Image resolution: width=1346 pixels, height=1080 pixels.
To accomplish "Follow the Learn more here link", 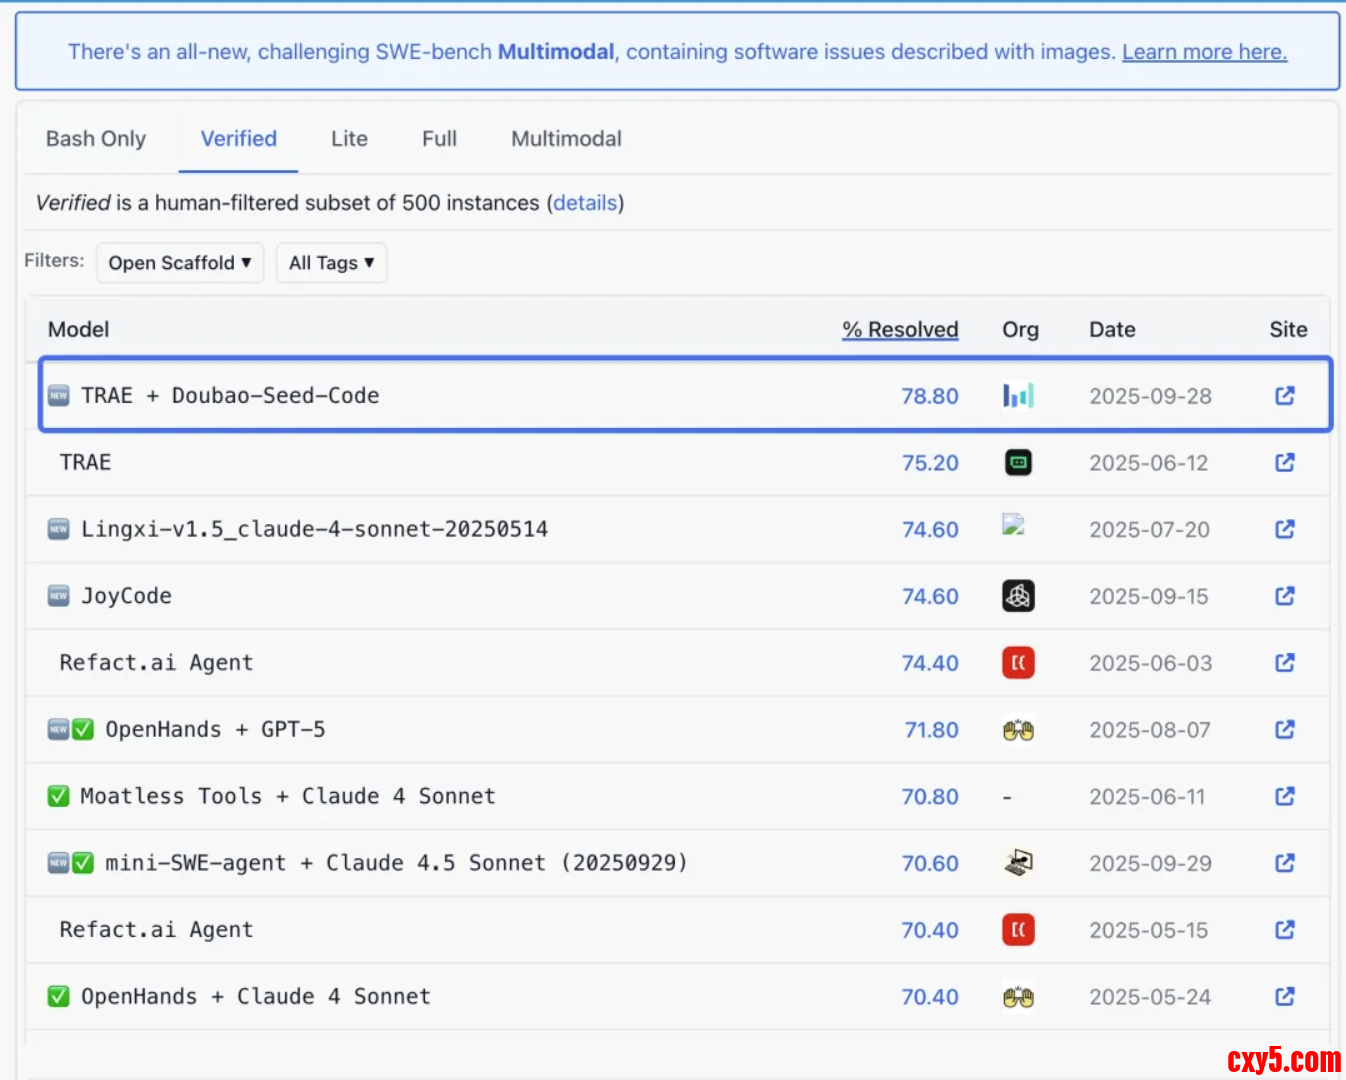I will click(1204, 52).
